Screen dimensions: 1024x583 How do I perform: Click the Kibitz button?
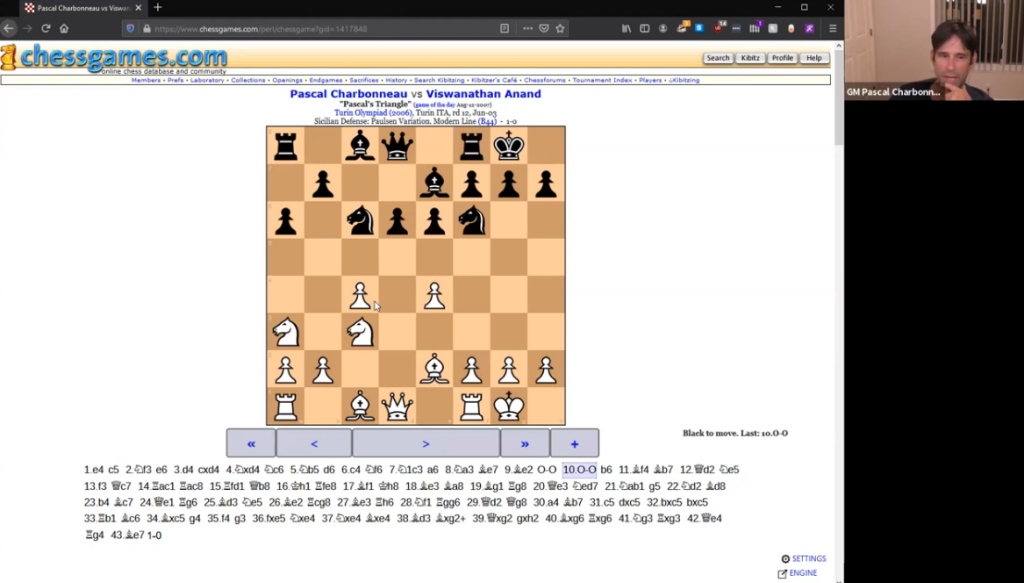tap(750, 58)
